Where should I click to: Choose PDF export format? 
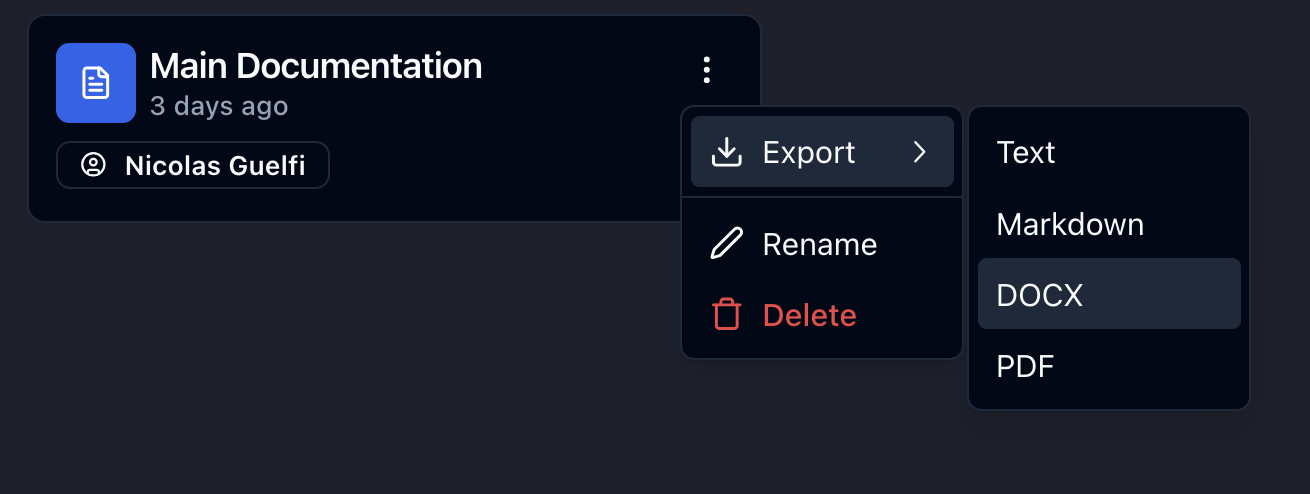[x=1025, y=367]
